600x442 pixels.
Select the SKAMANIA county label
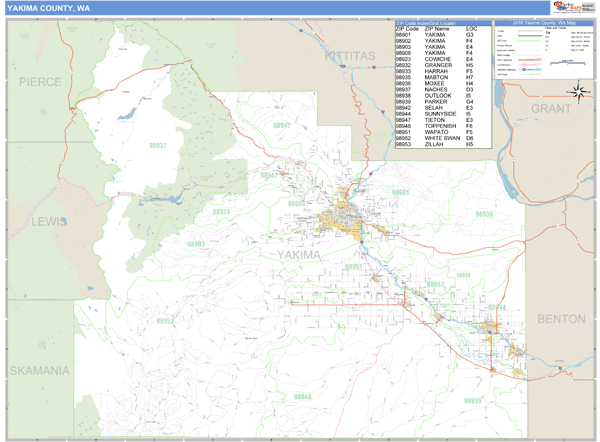(x=39, y=371)
